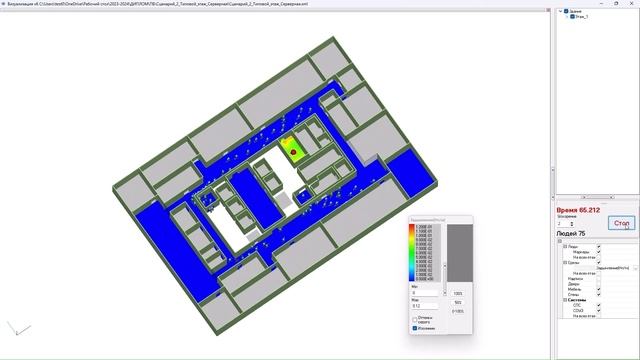Enable the Надписи checkbox
The image size is (640, 360).
tap(599, 279)
